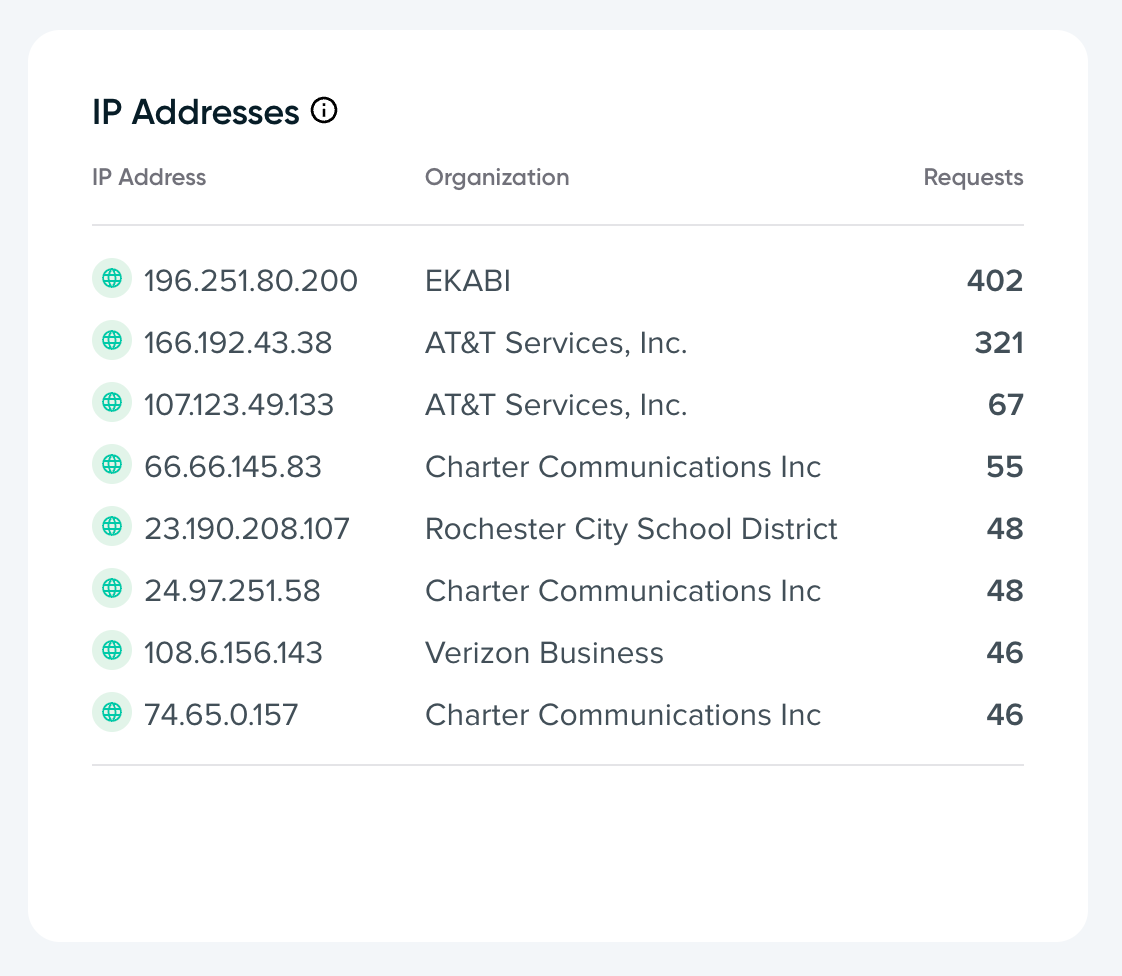Click globe icon next to 66.66.145.83
Image resolution: width=1122 pixels, height=976 pixels.
click(112, 465)
